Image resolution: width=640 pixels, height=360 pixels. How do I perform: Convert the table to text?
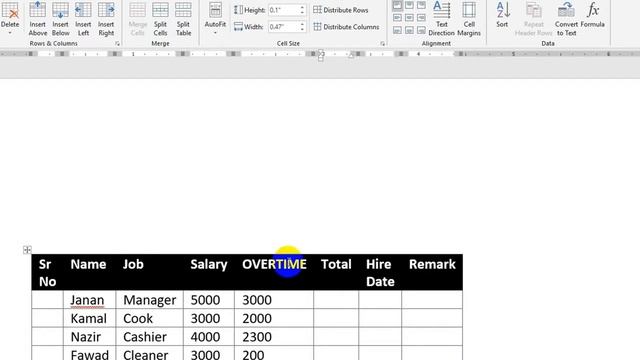[566, 19]
